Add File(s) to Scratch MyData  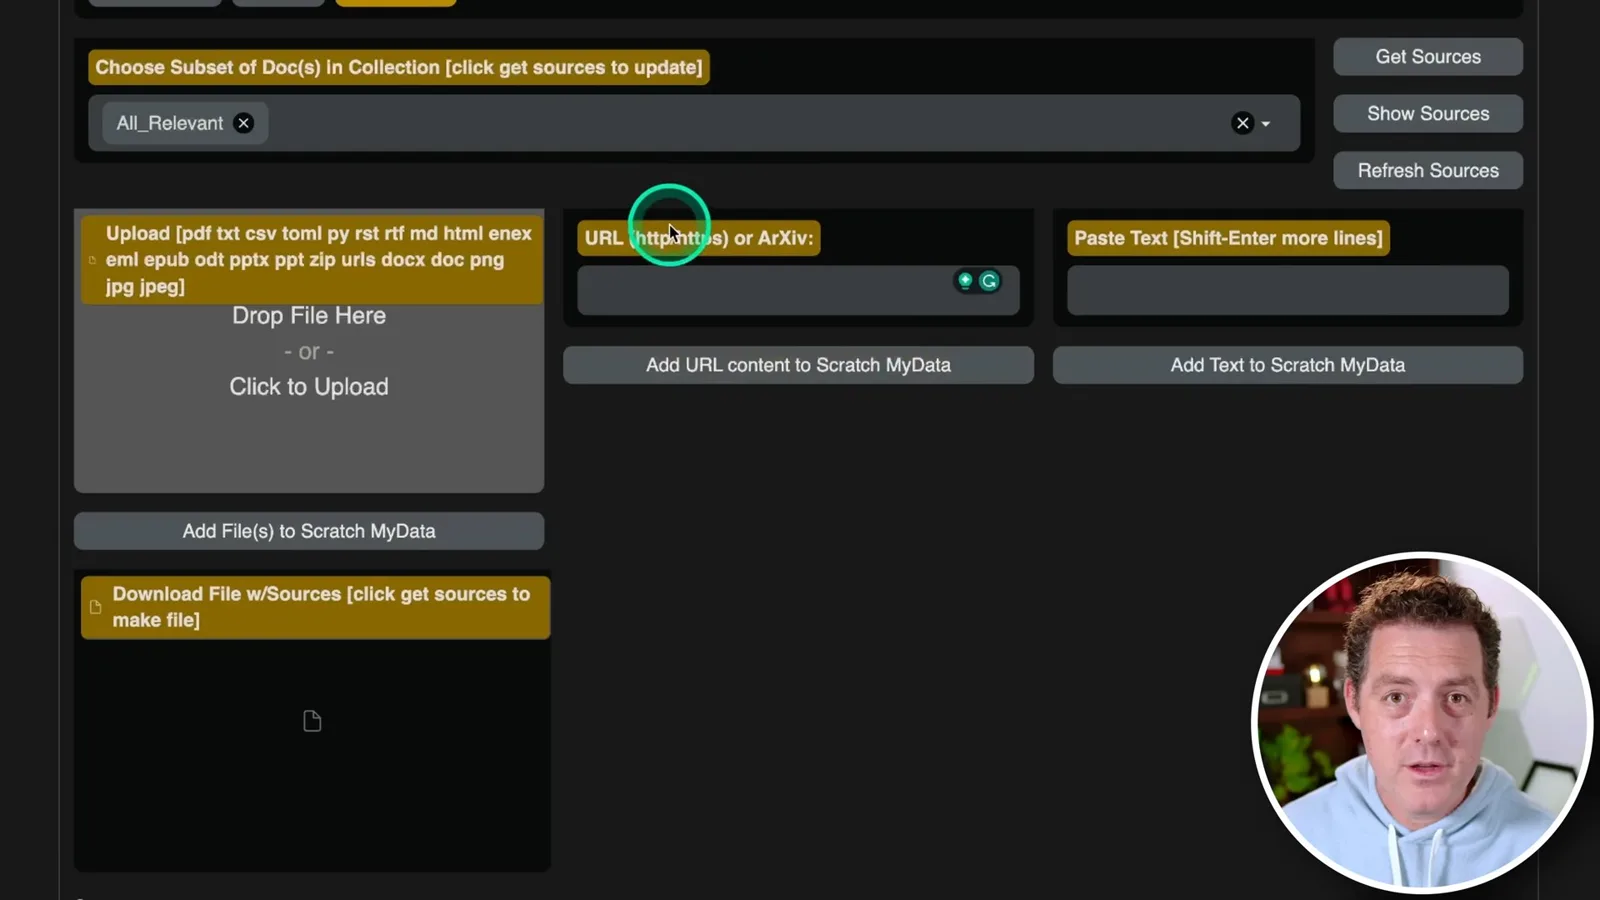click(x=309, y=531)
